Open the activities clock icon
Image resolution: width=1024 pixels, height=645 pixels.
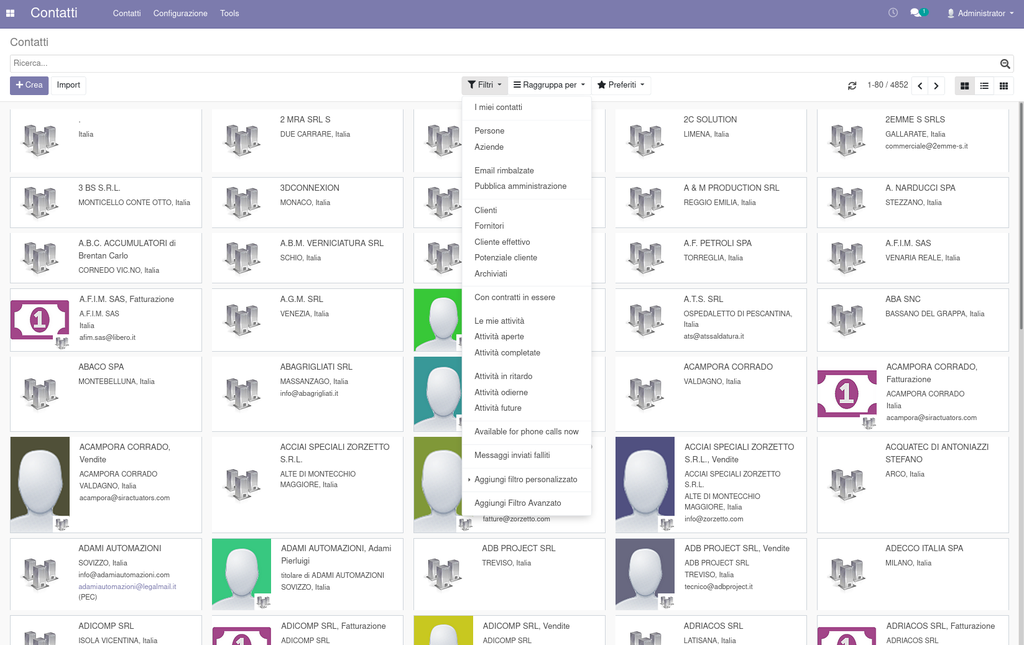[x=893, y=13]
